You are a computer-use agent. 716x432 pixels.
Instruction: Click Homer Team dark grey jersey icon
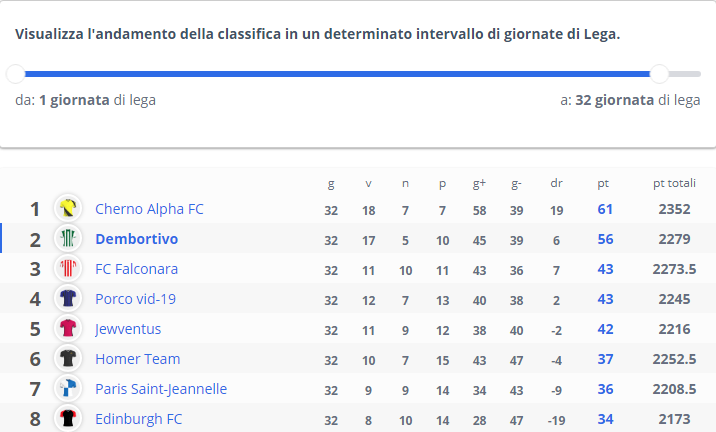click(x=68, y=358)
